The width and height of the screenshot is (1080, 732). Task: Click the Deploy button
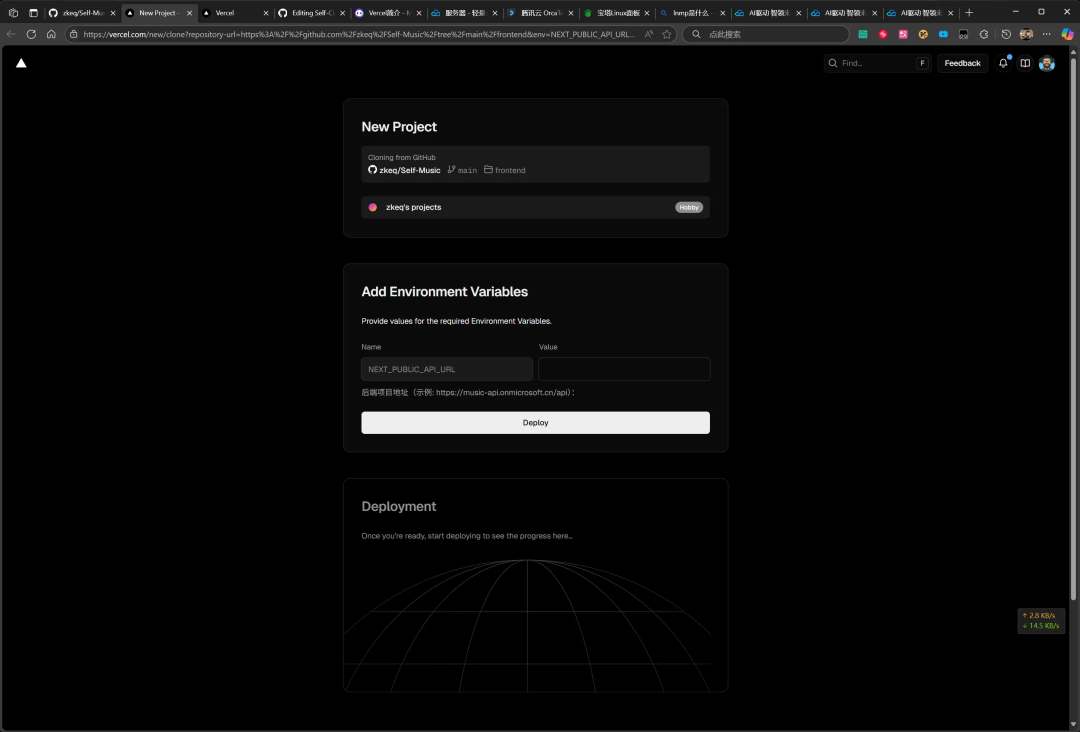tap(535, 423)
